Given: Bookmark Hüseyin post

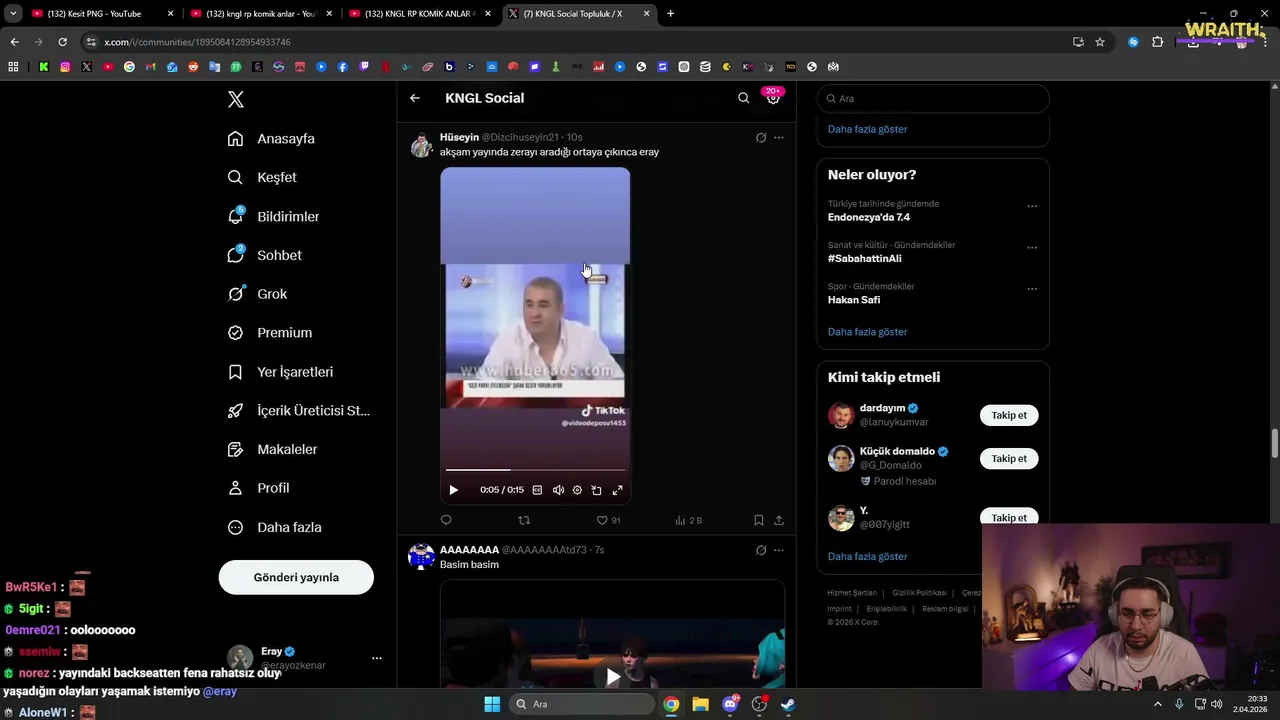Looking at the screenshot, I should 759,520.
